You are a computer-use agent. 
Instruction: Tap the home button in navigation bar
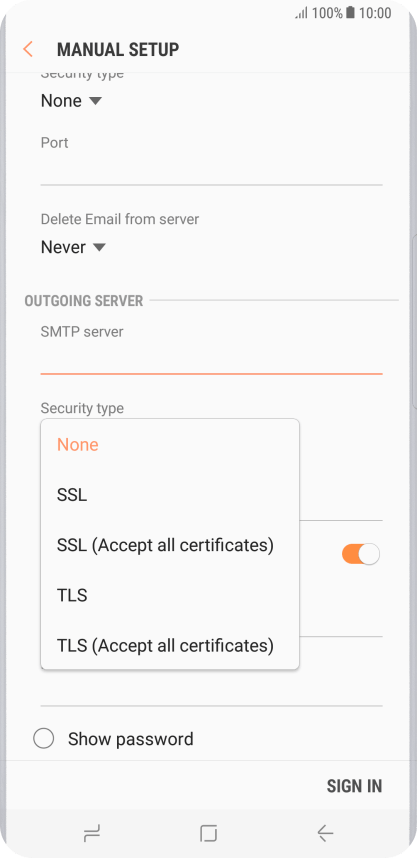pos(208,833)
